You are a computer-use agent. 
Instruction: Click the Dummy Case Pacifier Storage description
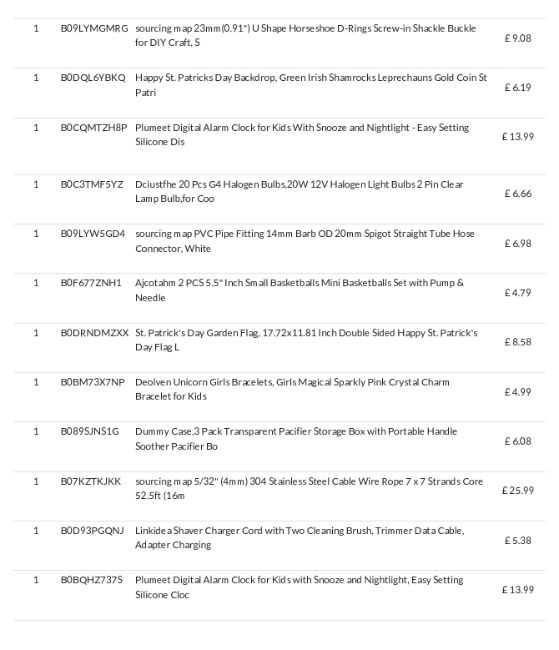pos(296,439)
